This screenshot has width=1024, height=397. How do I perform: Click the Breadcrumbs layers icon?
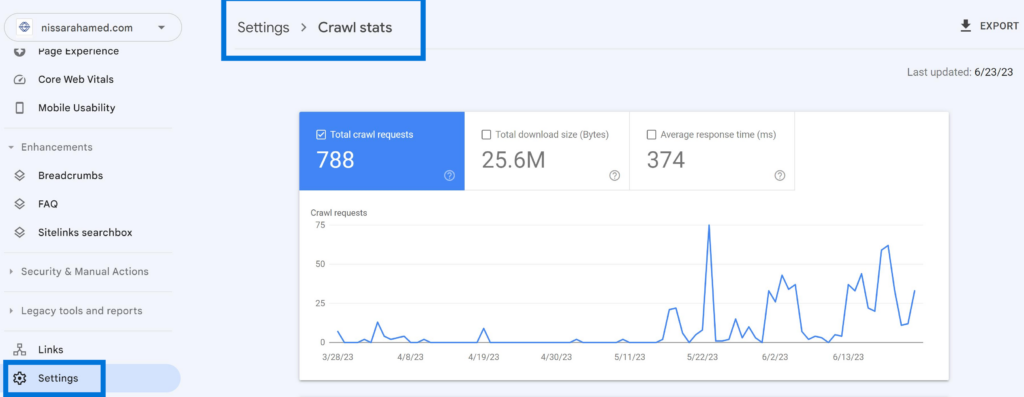click(x=20, y=176)
